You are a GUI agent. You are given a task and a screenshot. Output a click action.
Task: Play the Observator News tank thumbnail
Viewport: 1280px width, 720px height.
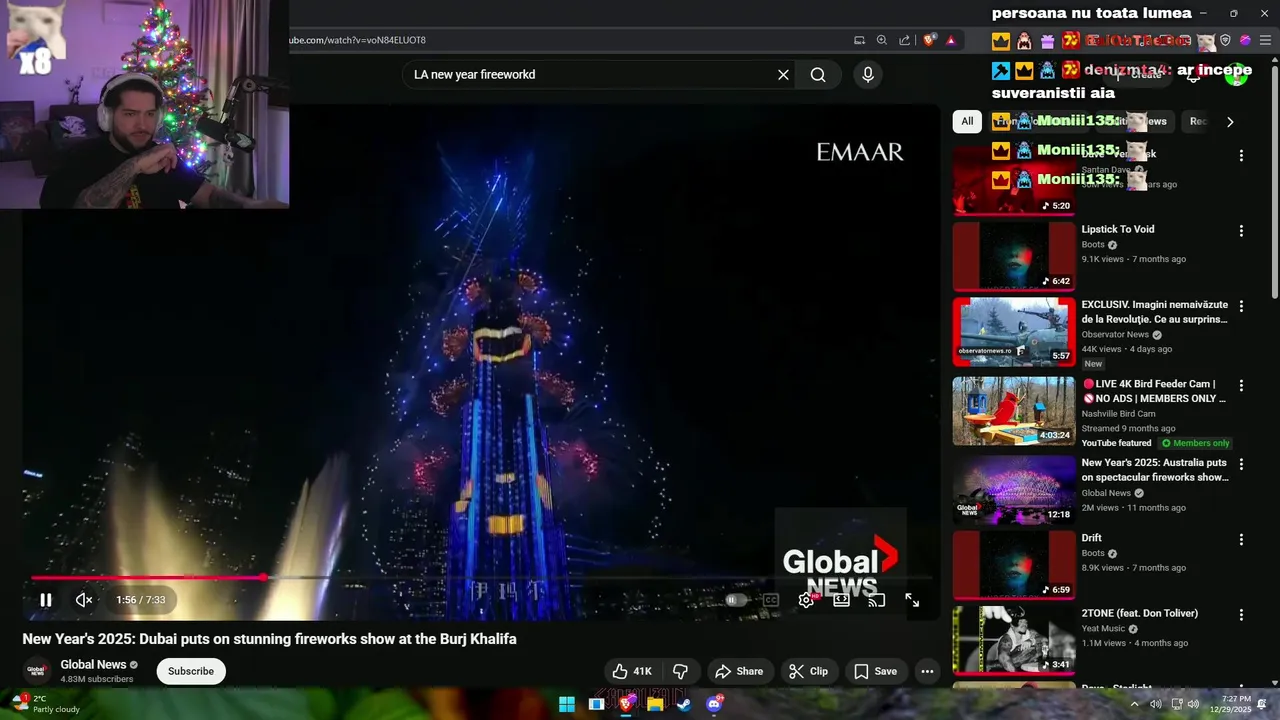(x=1014, y=332)
